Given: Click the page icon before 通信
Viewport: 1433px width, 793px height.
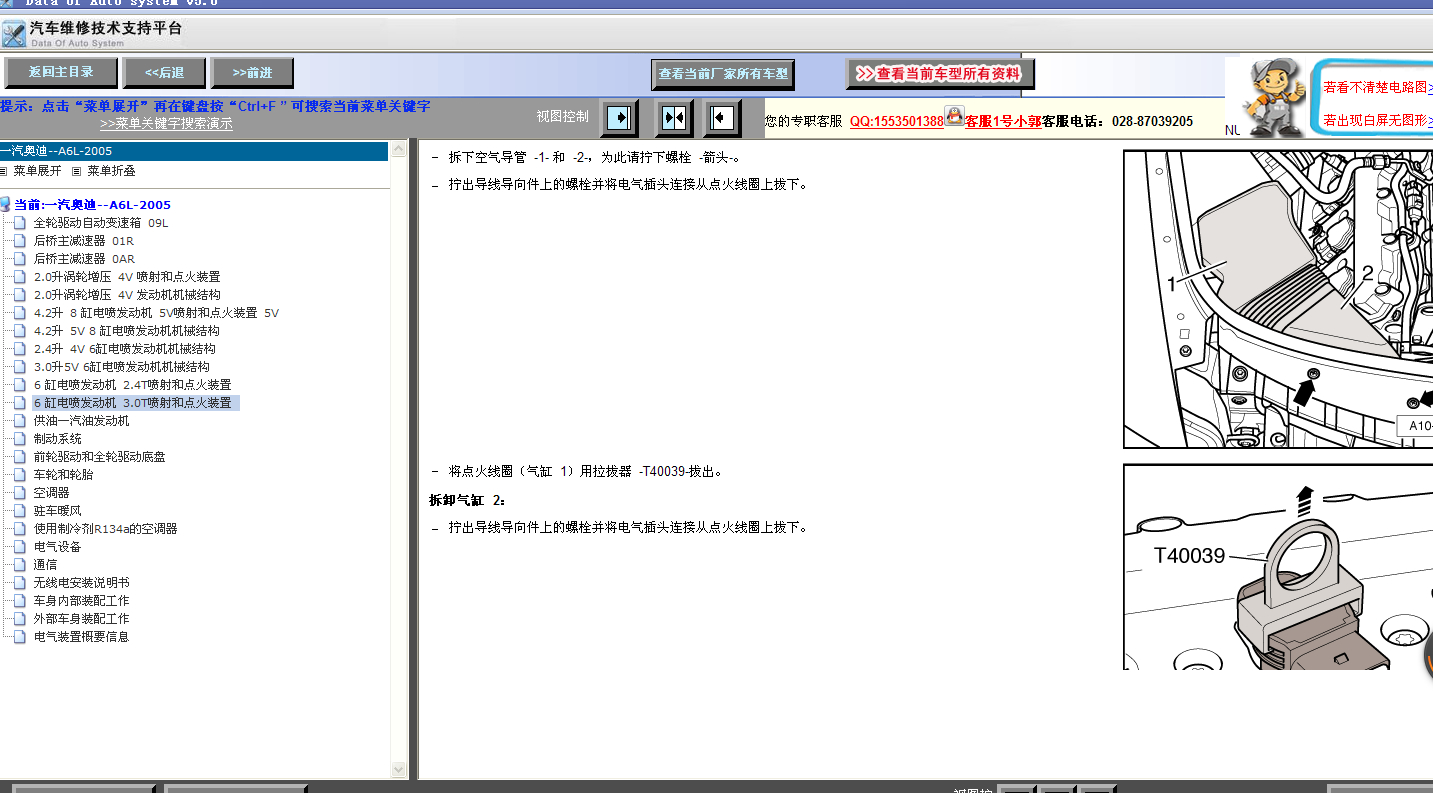Looking at the screenshot, I should [20, 565].
